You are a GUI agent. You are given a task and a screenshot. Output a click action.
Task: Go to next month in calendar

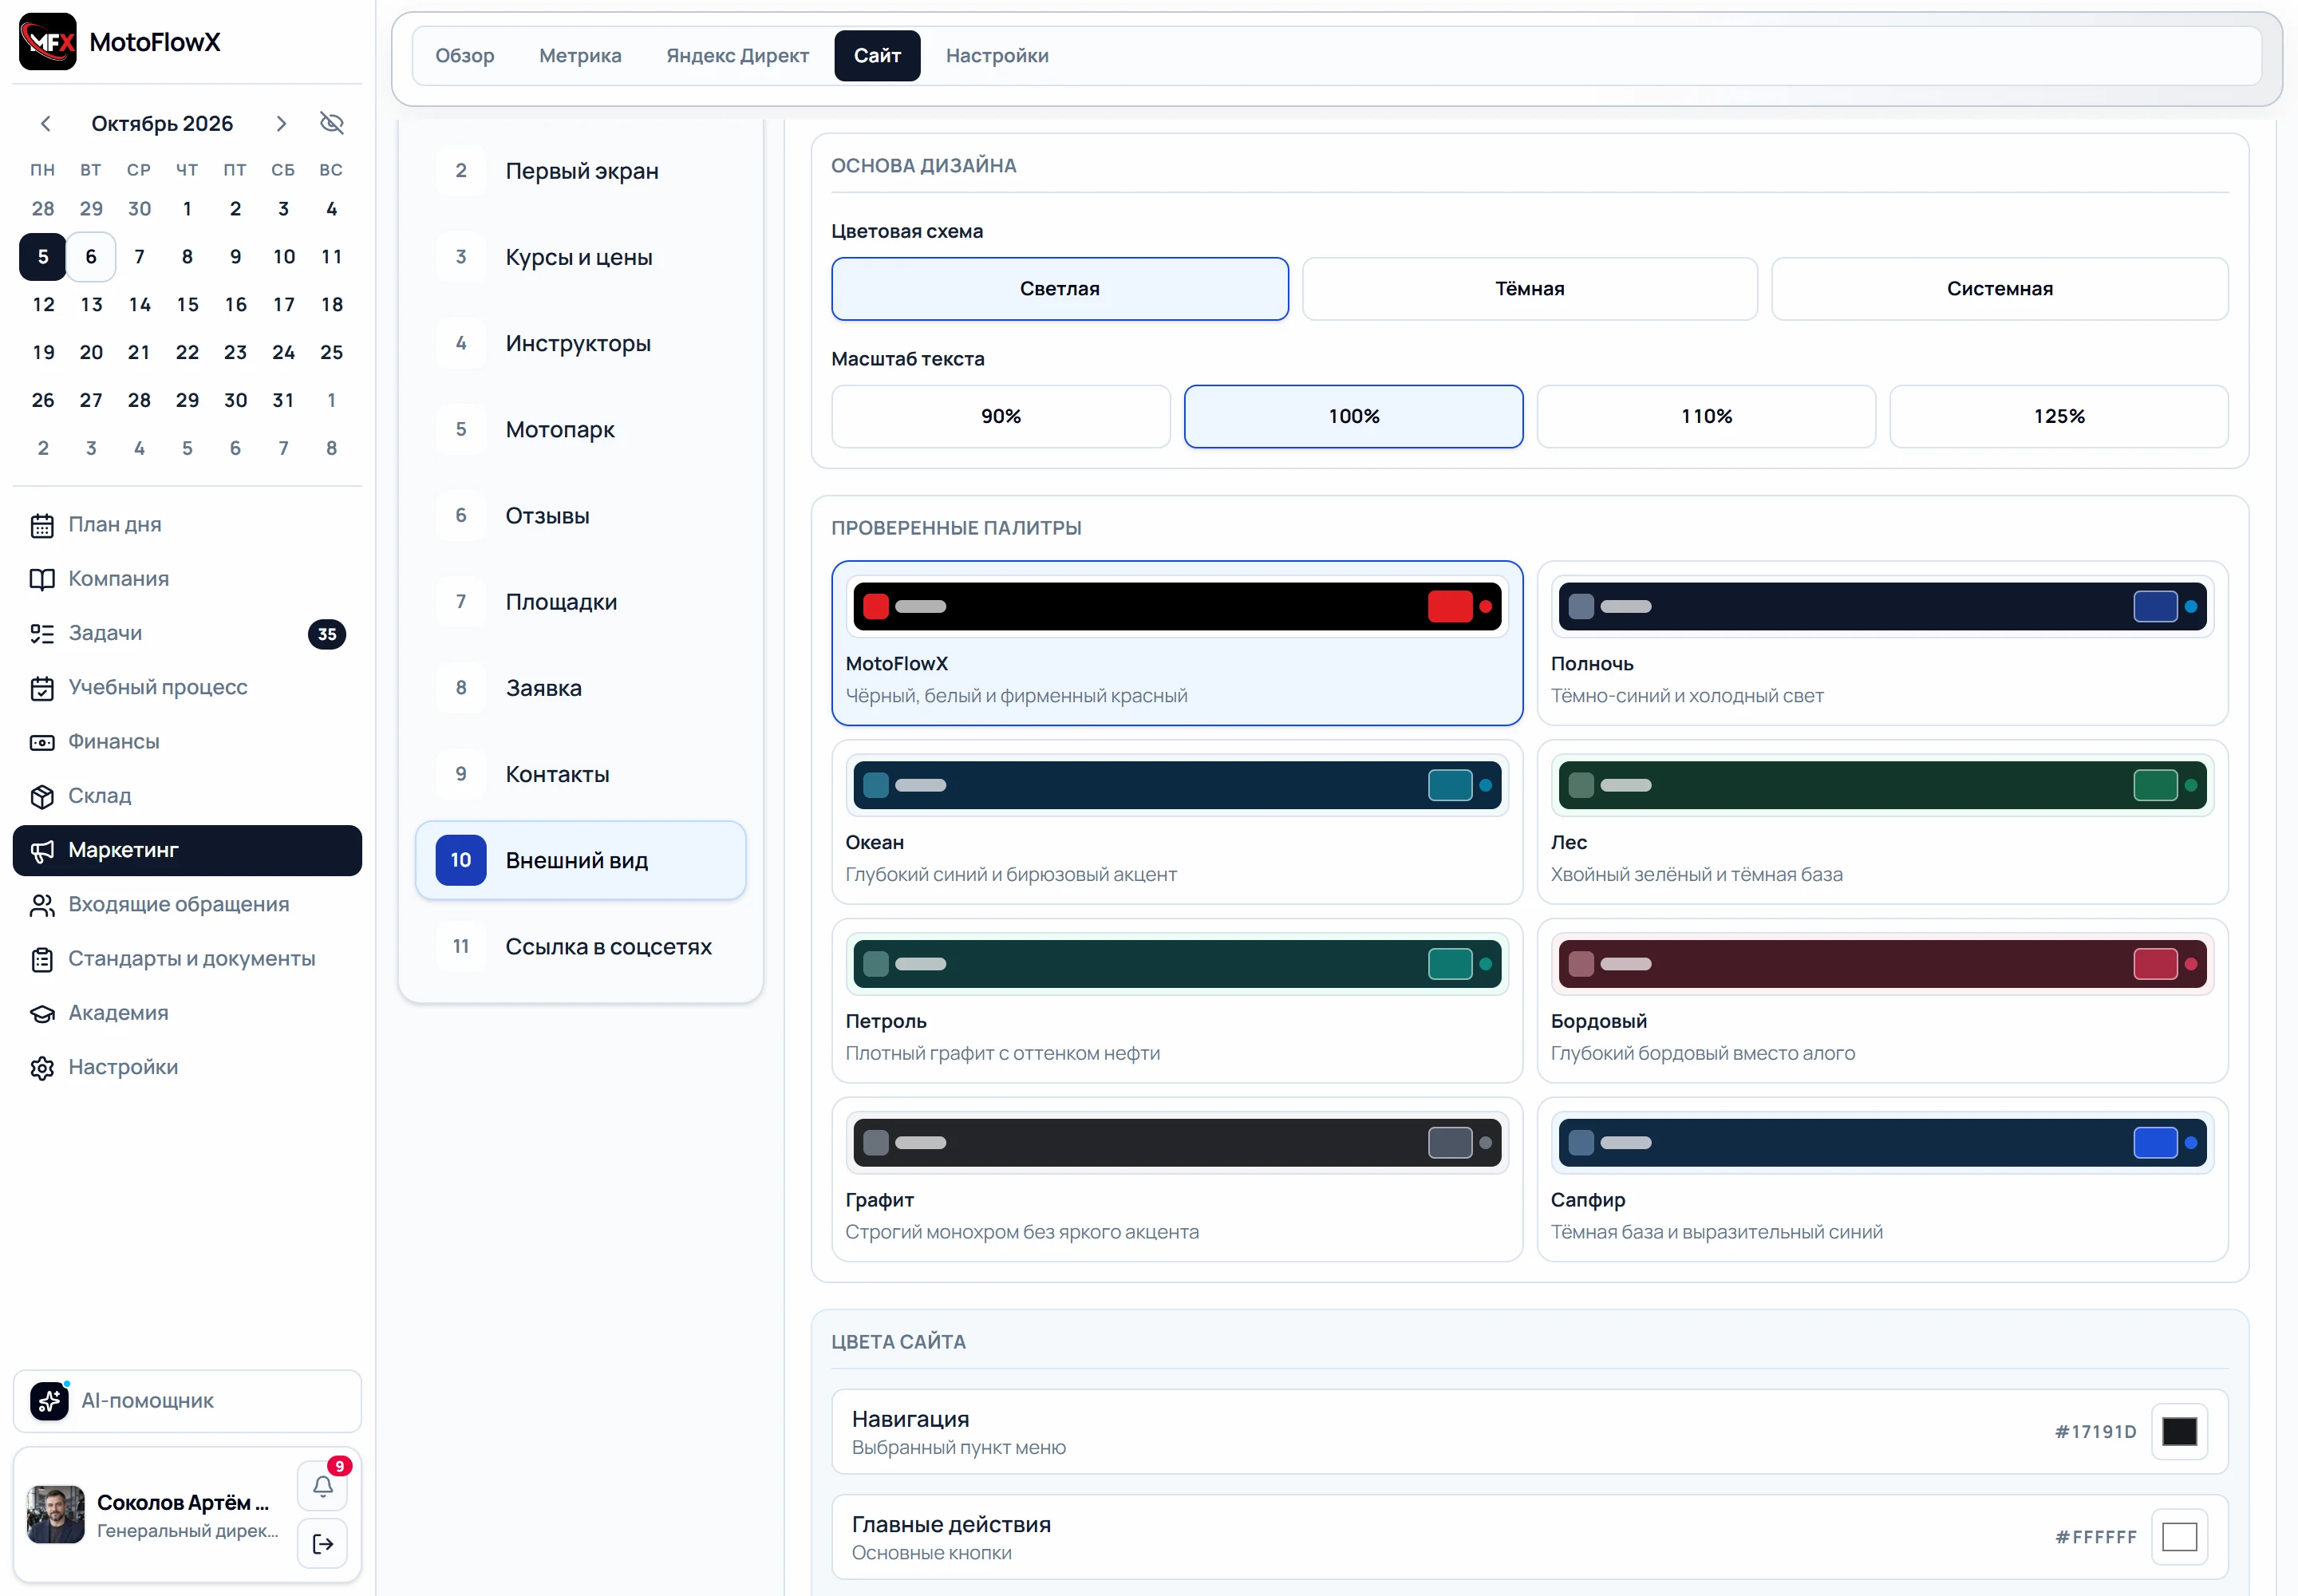[281, 123]
